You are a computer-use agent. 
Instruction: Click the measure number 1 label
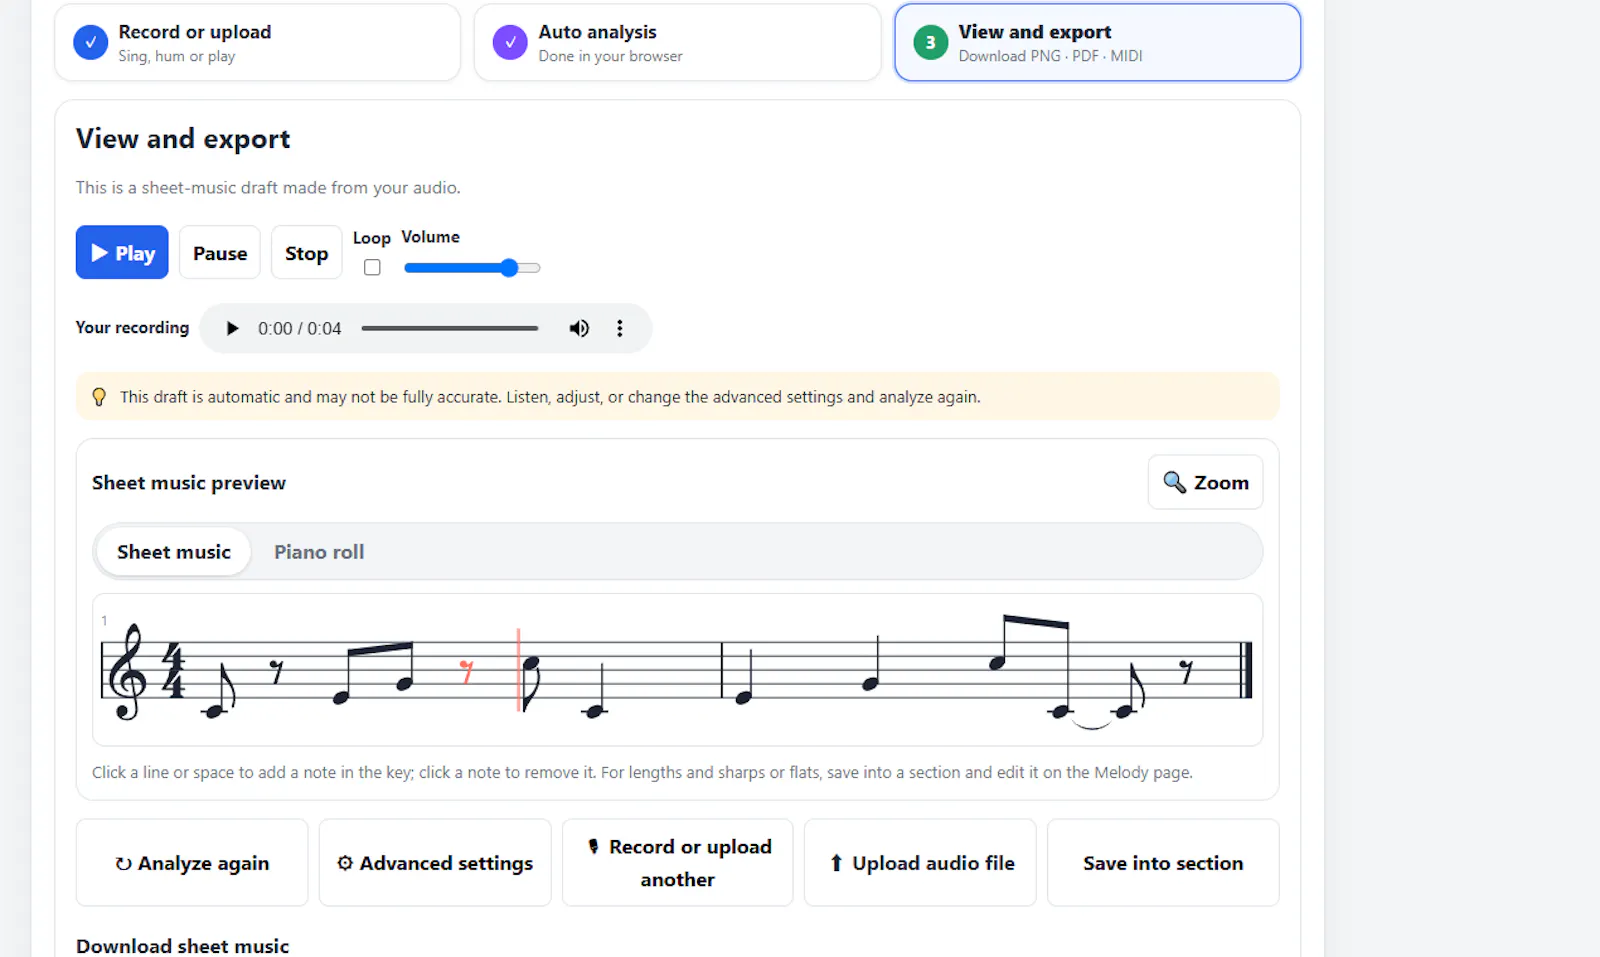tap(104, 621)
